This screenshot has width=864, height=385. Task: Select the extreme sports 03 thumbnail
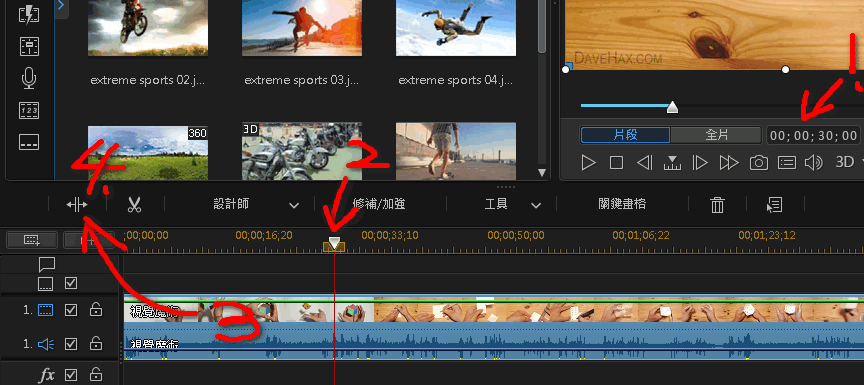coord(302,28)
